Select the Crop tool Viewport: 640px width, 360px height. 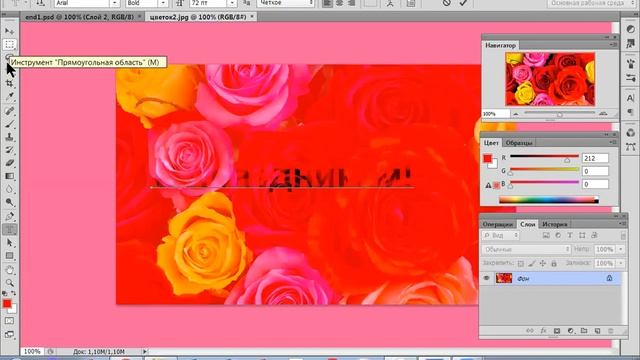pos(9,83)
